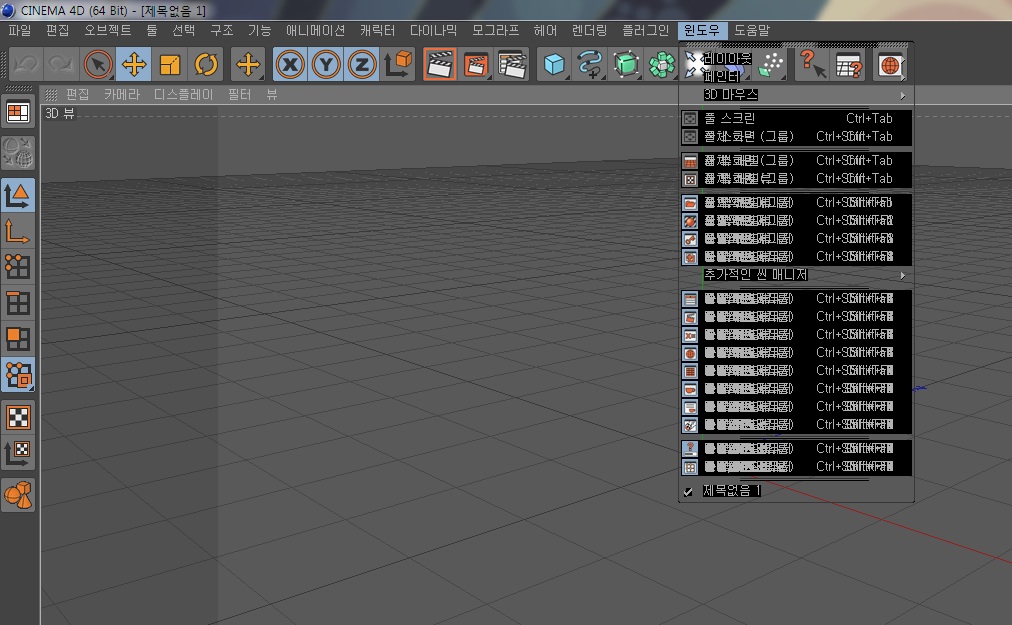Open the 다이나믹 menu
The height and width of the screenshot is (625, 1012).
pos(433,30)
